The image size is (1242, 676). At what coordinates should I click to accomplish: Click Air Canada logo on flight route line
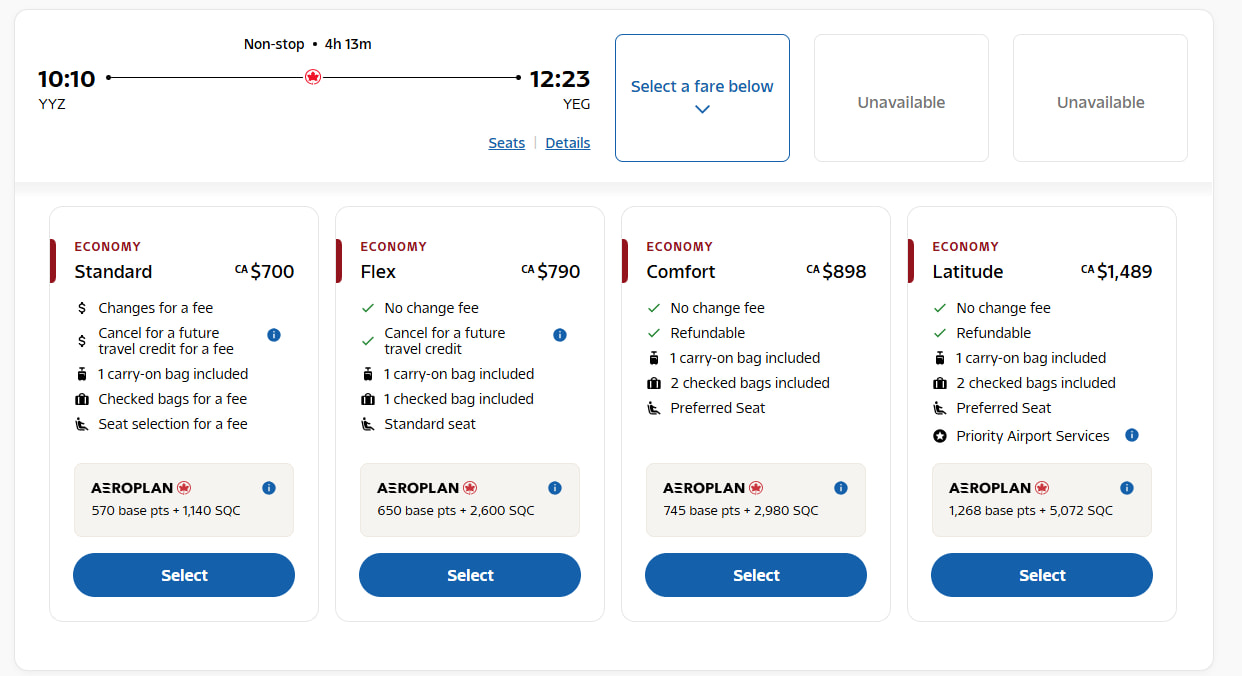(x=313, y=77)
